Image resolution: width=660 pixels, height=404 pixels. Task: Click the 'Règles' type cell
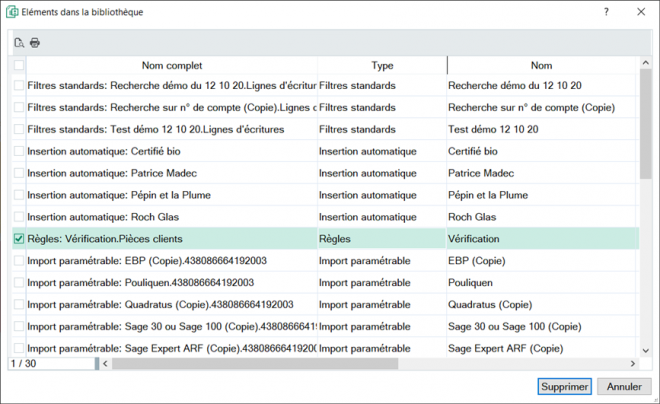tap(382, 239)
